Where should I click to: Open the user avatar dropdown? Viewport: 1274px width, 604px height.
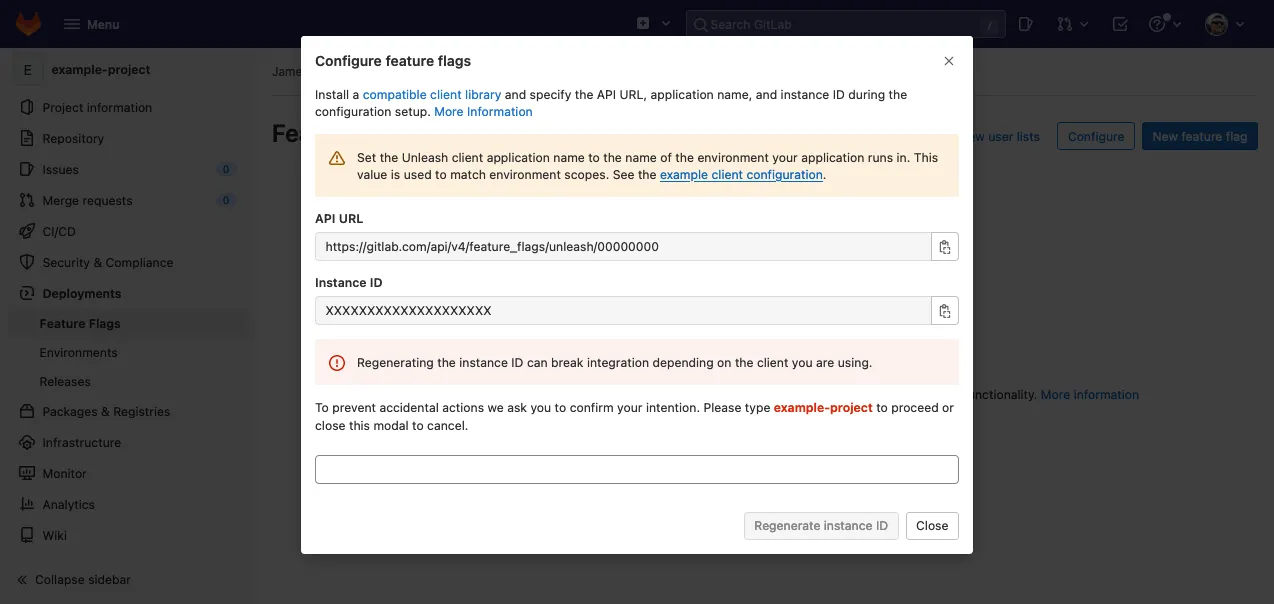pyautogui.click(x=1224, y=24)
